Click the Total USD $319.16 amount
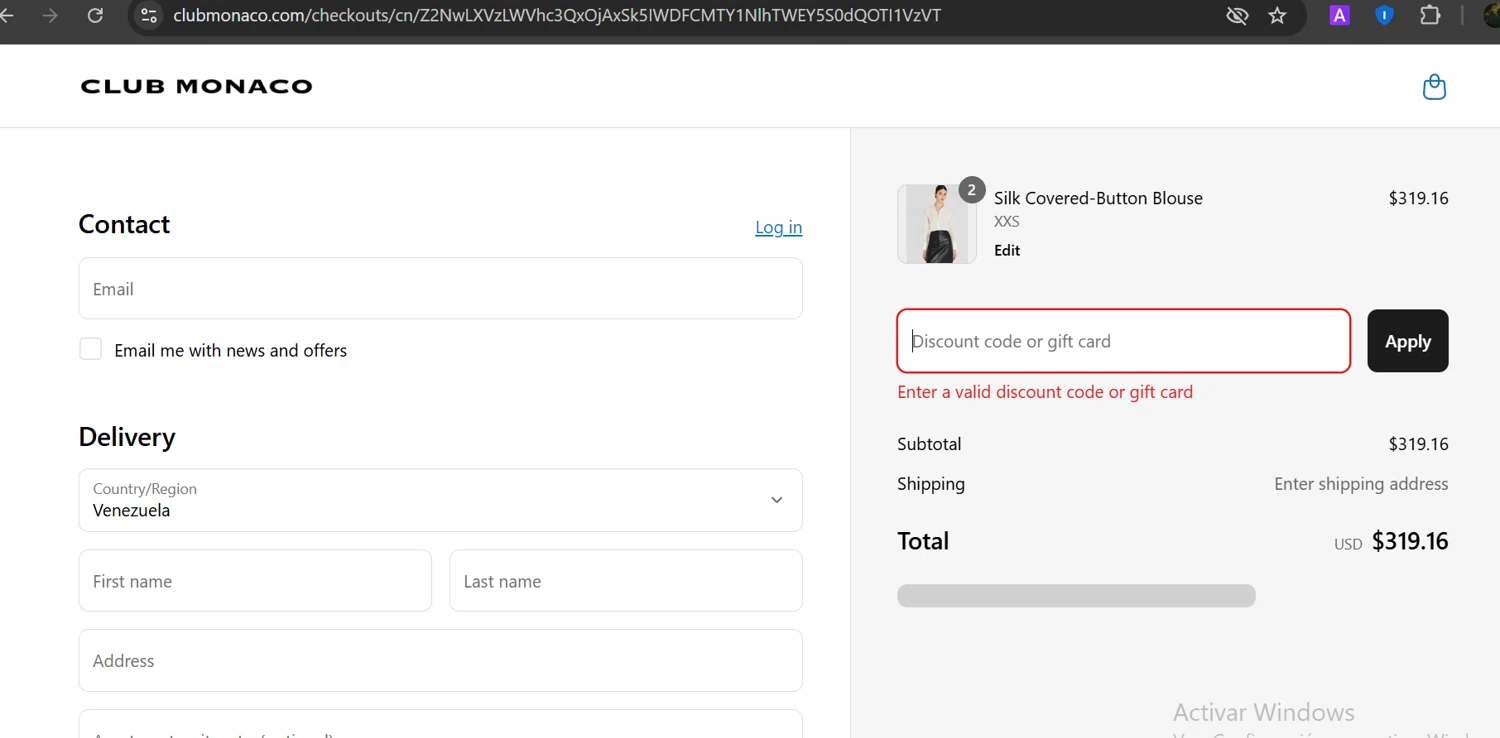The image size is (1500, 738). click(x=1391, y=541)
